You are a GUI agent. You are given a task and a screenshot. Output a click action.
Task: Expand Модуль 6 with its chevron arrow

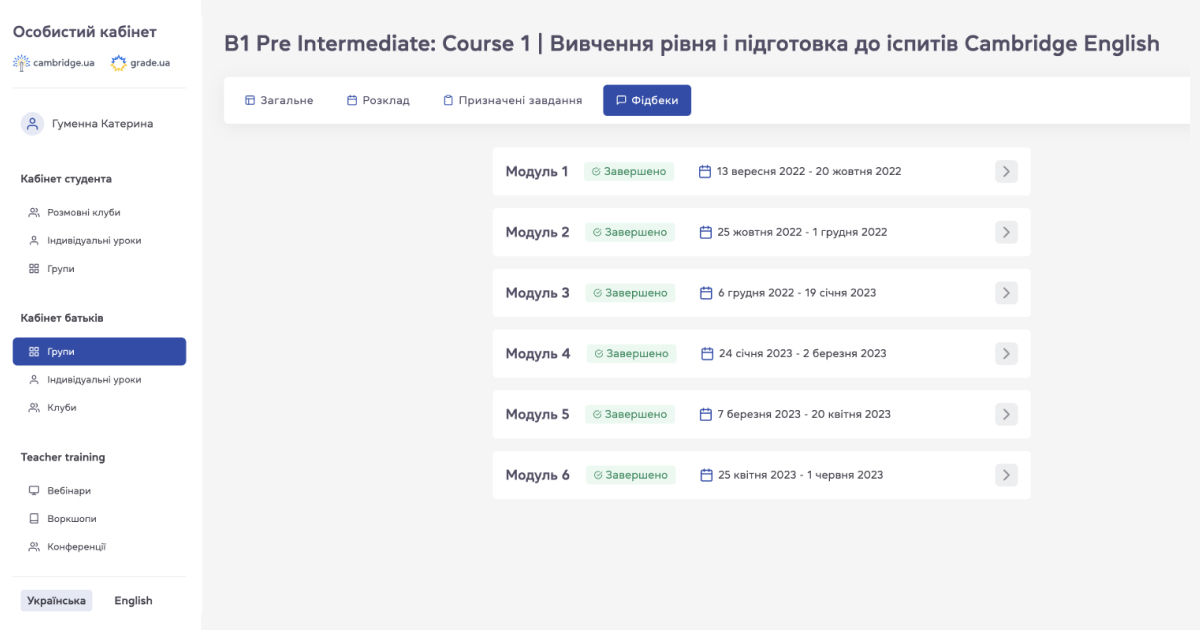pyautogui.click(x=1006, y=475)
